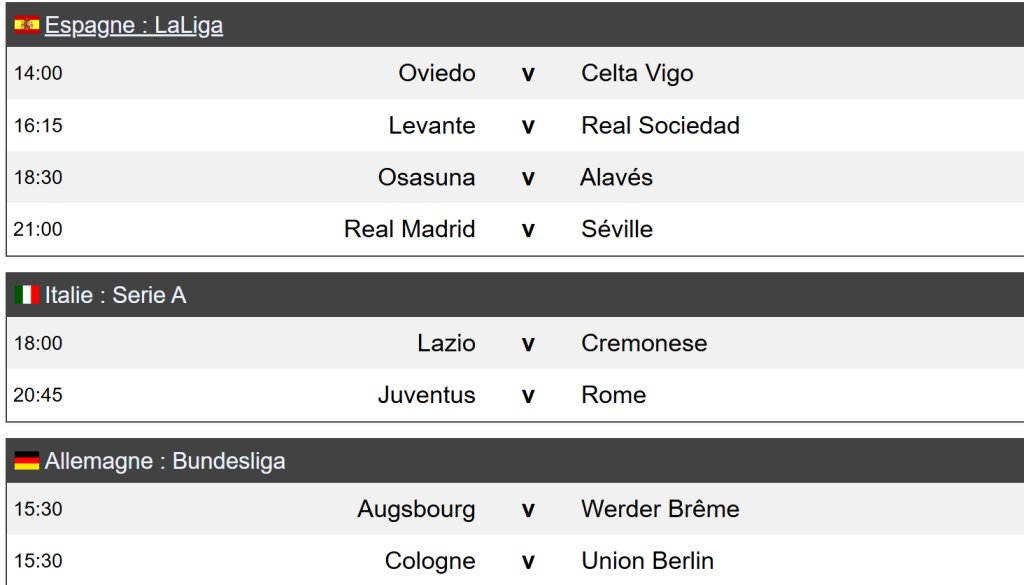Click the 'v' between Augsbourg and Werder Brême
The image size is (1024, 585).
[x=528, y=510]
